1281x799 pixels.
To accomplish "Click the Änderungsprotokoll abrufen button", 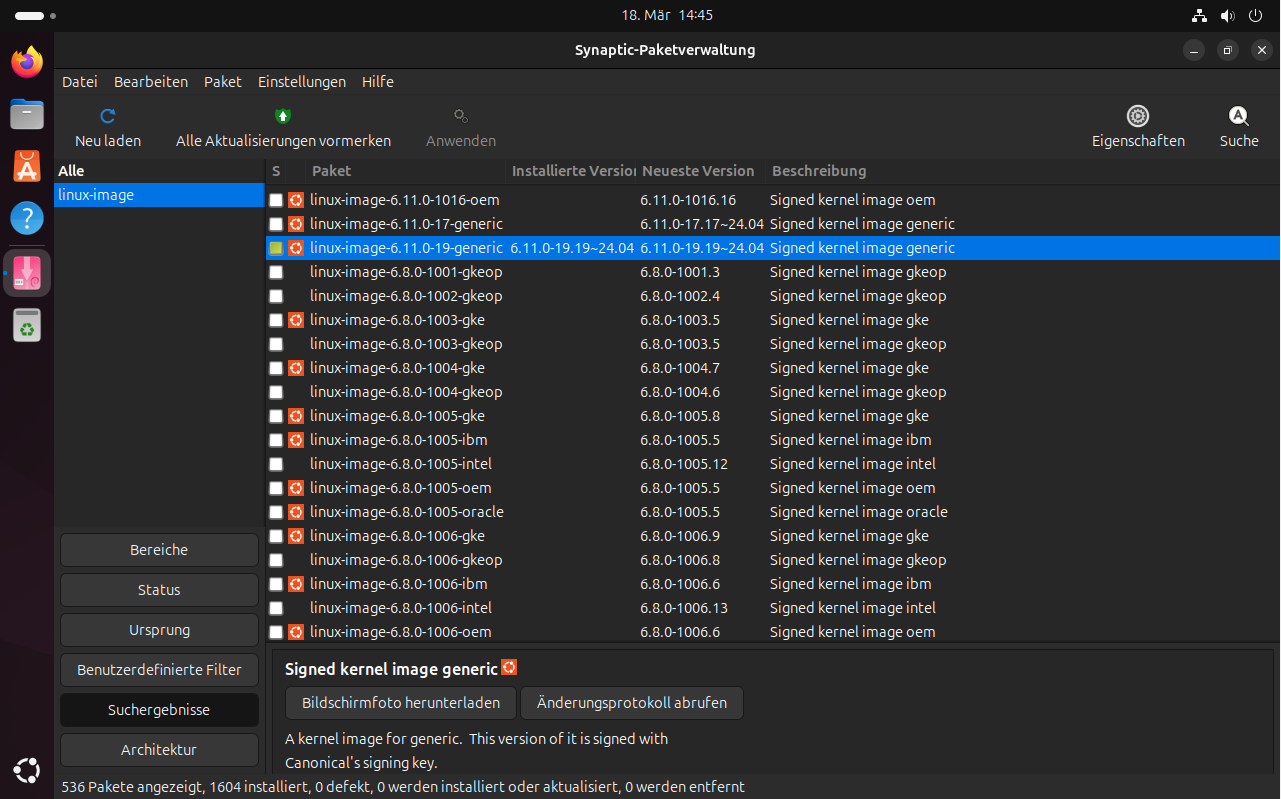I will [x=631, y=703].
